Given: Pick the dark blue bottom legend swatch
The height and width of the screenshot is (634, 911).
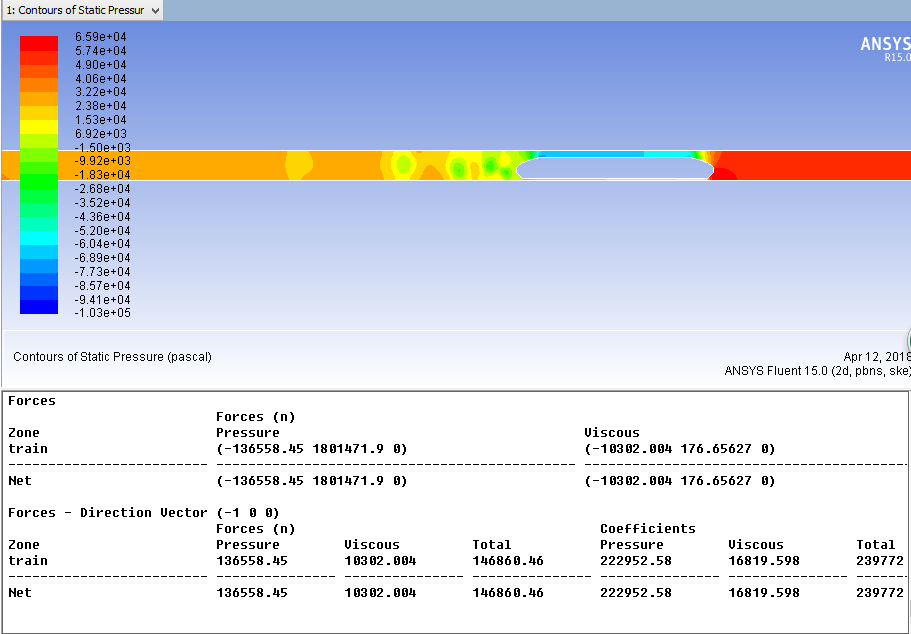Looking at the screenshot, I should click(x=39, y=307).
